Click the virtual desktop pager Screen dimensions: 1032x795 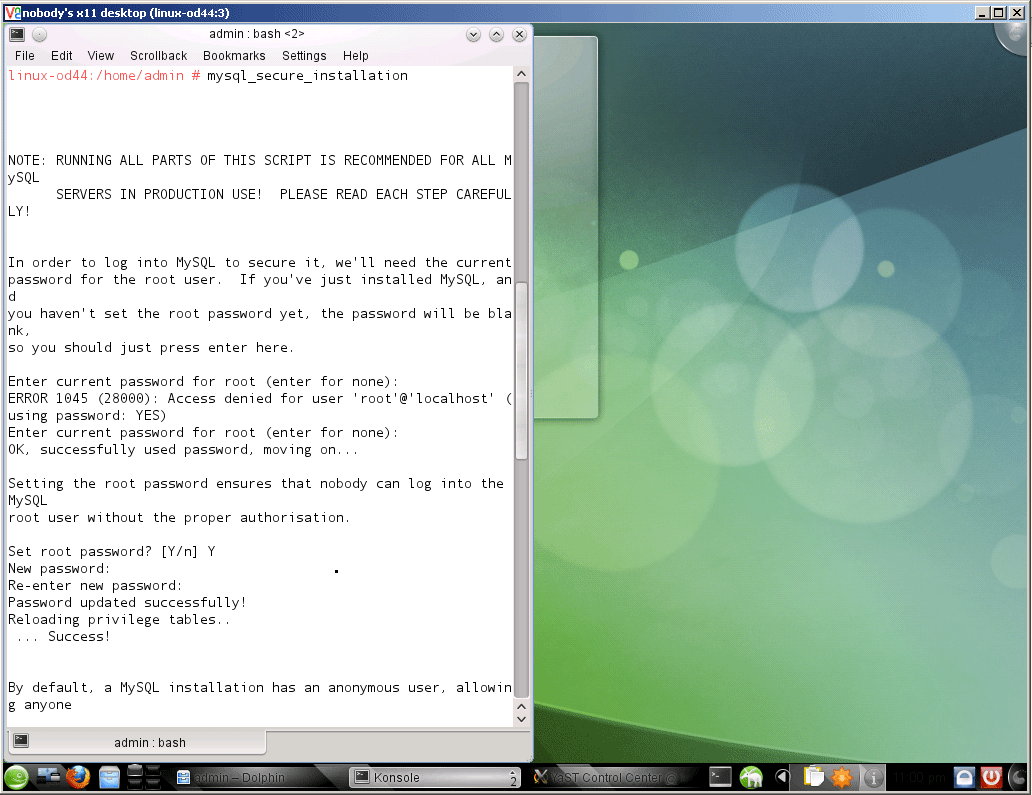point(143,777)
